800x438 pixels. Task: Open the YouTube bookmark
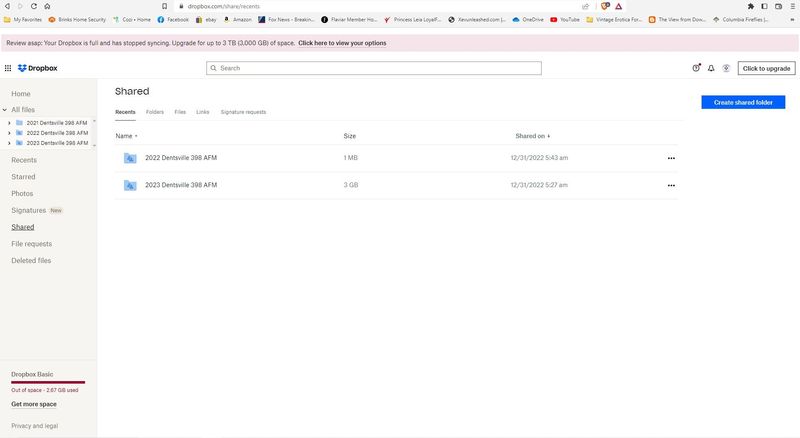click(565, 19)
